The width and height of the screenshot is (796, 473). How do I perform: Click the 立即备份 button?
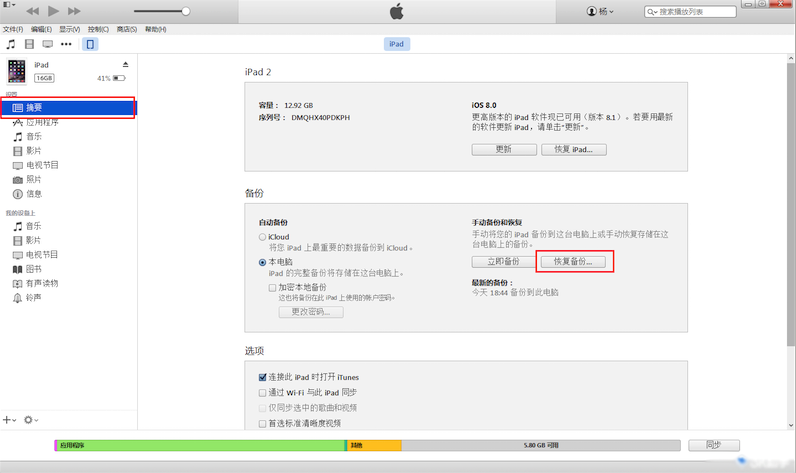click(x=504, y=262)
